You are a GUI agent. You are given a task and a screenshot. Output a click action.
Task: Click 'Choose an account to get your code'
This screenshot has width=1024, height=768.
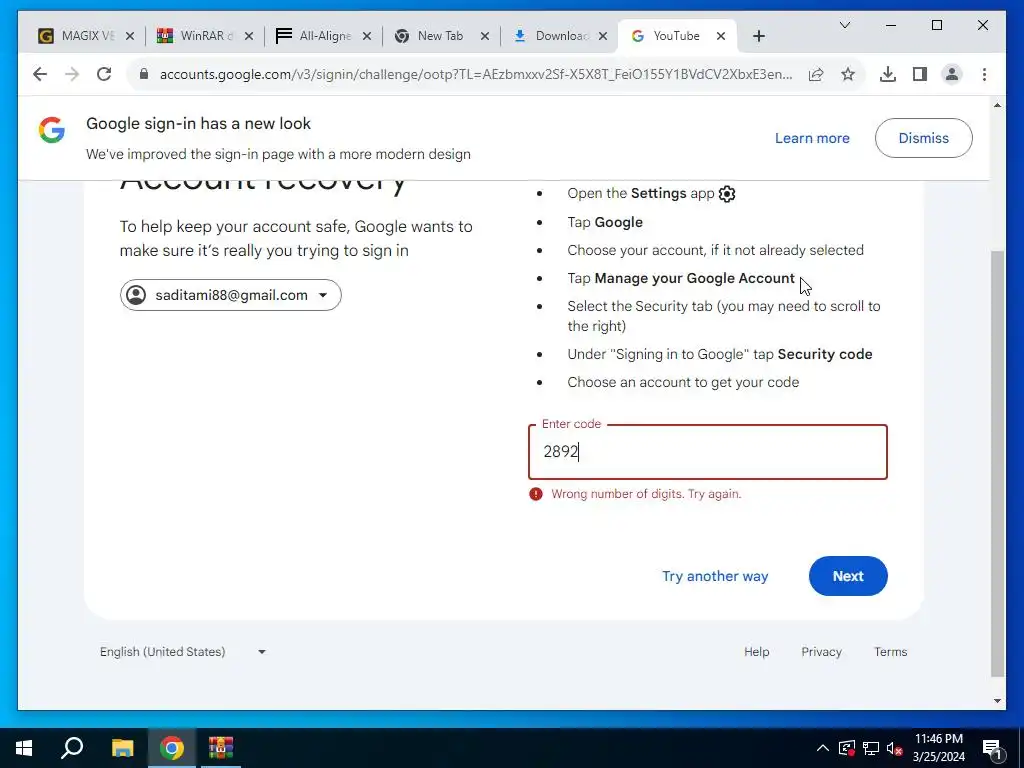683,382
